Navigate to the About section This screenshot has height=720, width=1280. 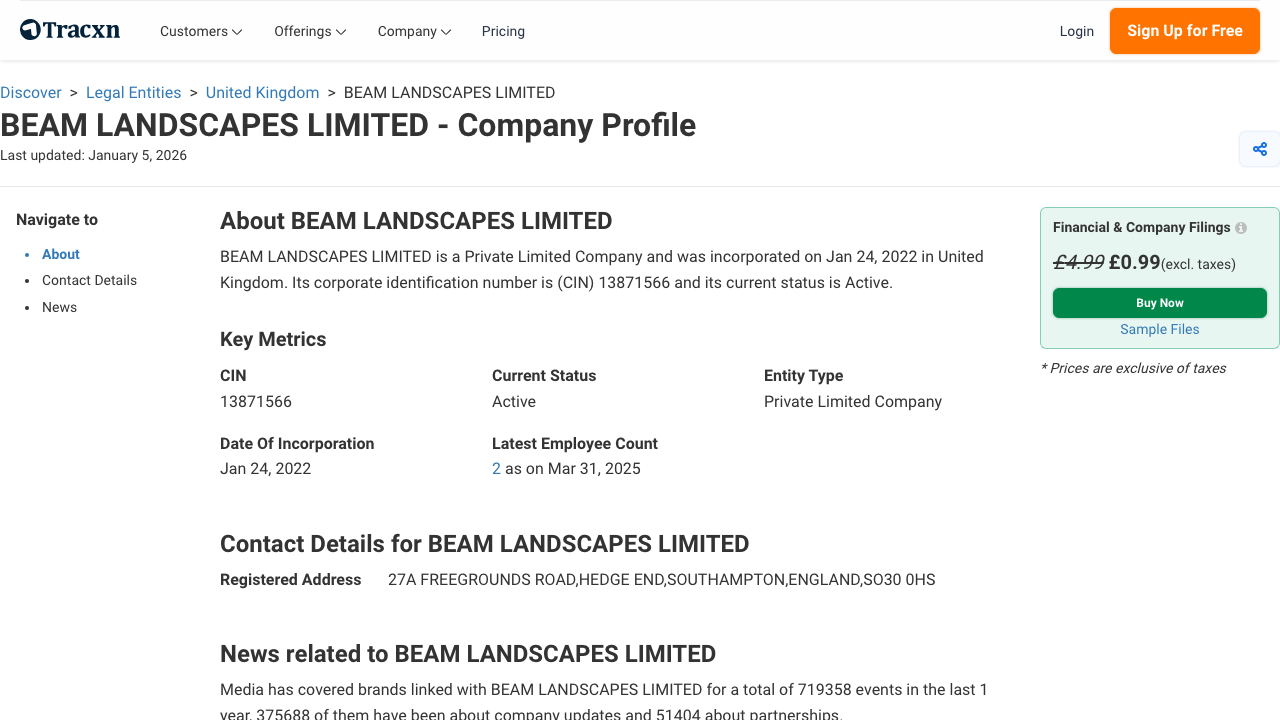[x=60, y=254]
